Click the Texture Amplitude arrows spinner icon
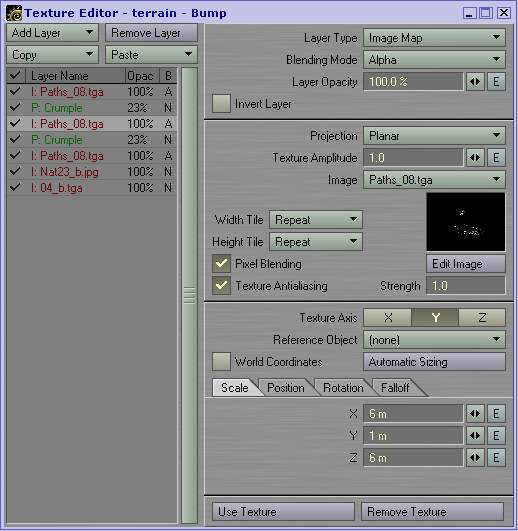This screenshot has width=518, height=531. pos(475,157)
